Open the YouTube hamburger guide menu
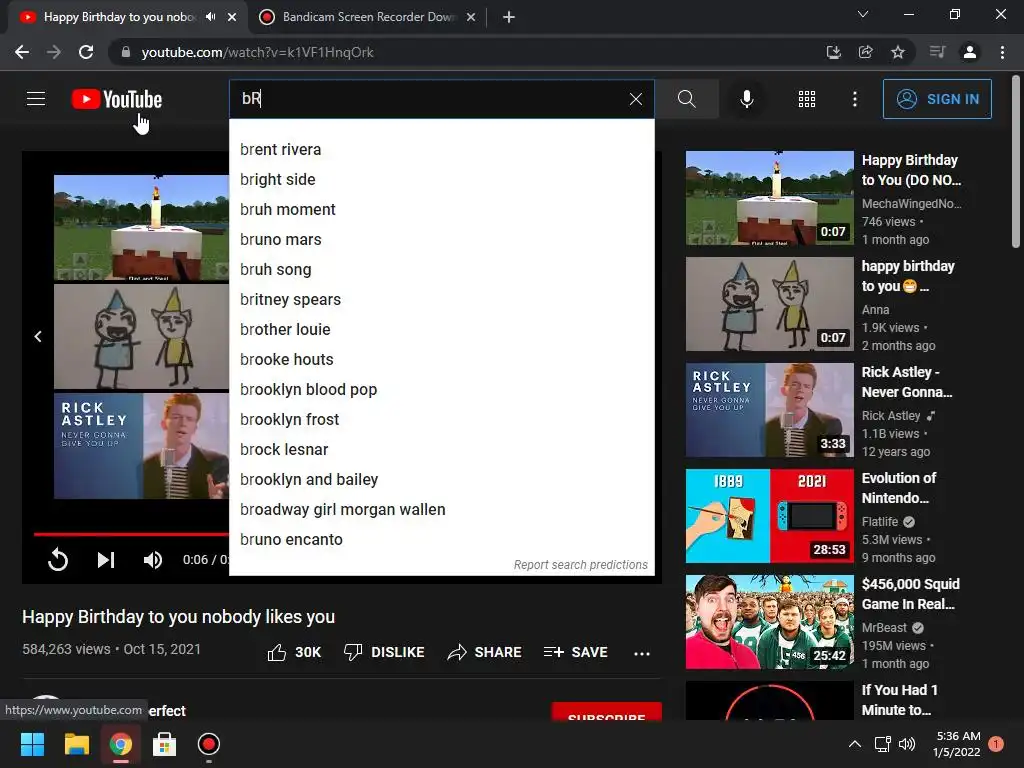Screen dimensions: 1024x768 click(x=36, y=99)
